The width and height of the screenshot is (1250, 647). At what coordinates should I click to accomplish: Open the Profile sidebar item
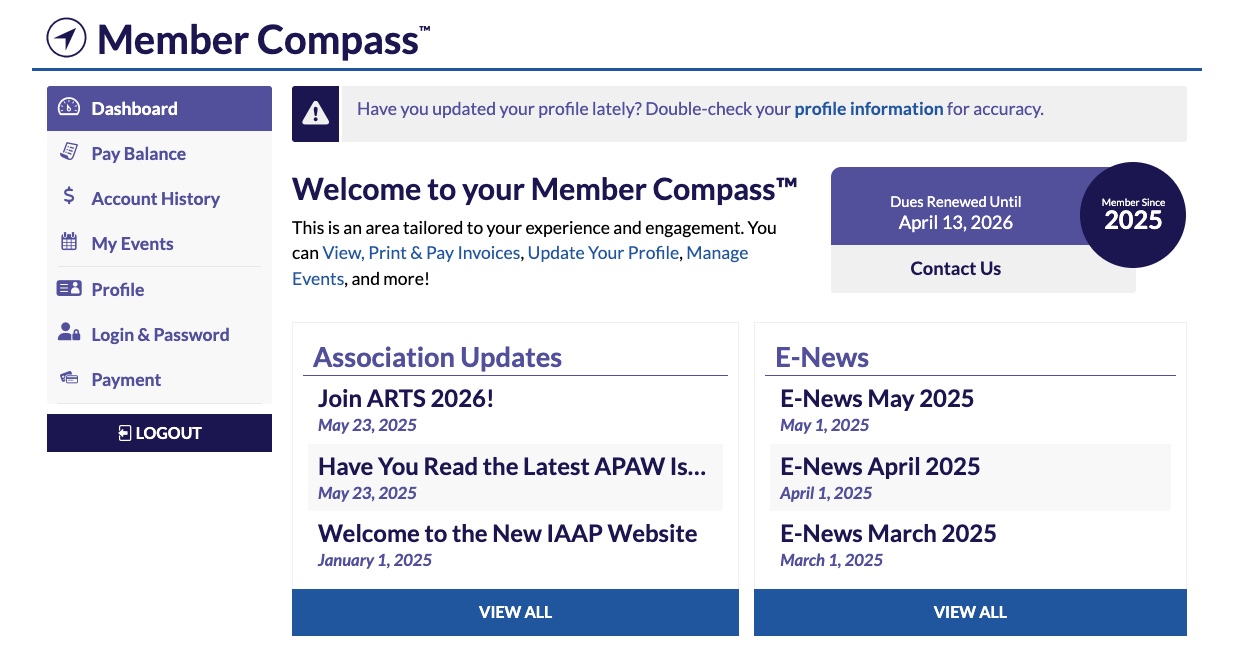click(x=159, y=289)
